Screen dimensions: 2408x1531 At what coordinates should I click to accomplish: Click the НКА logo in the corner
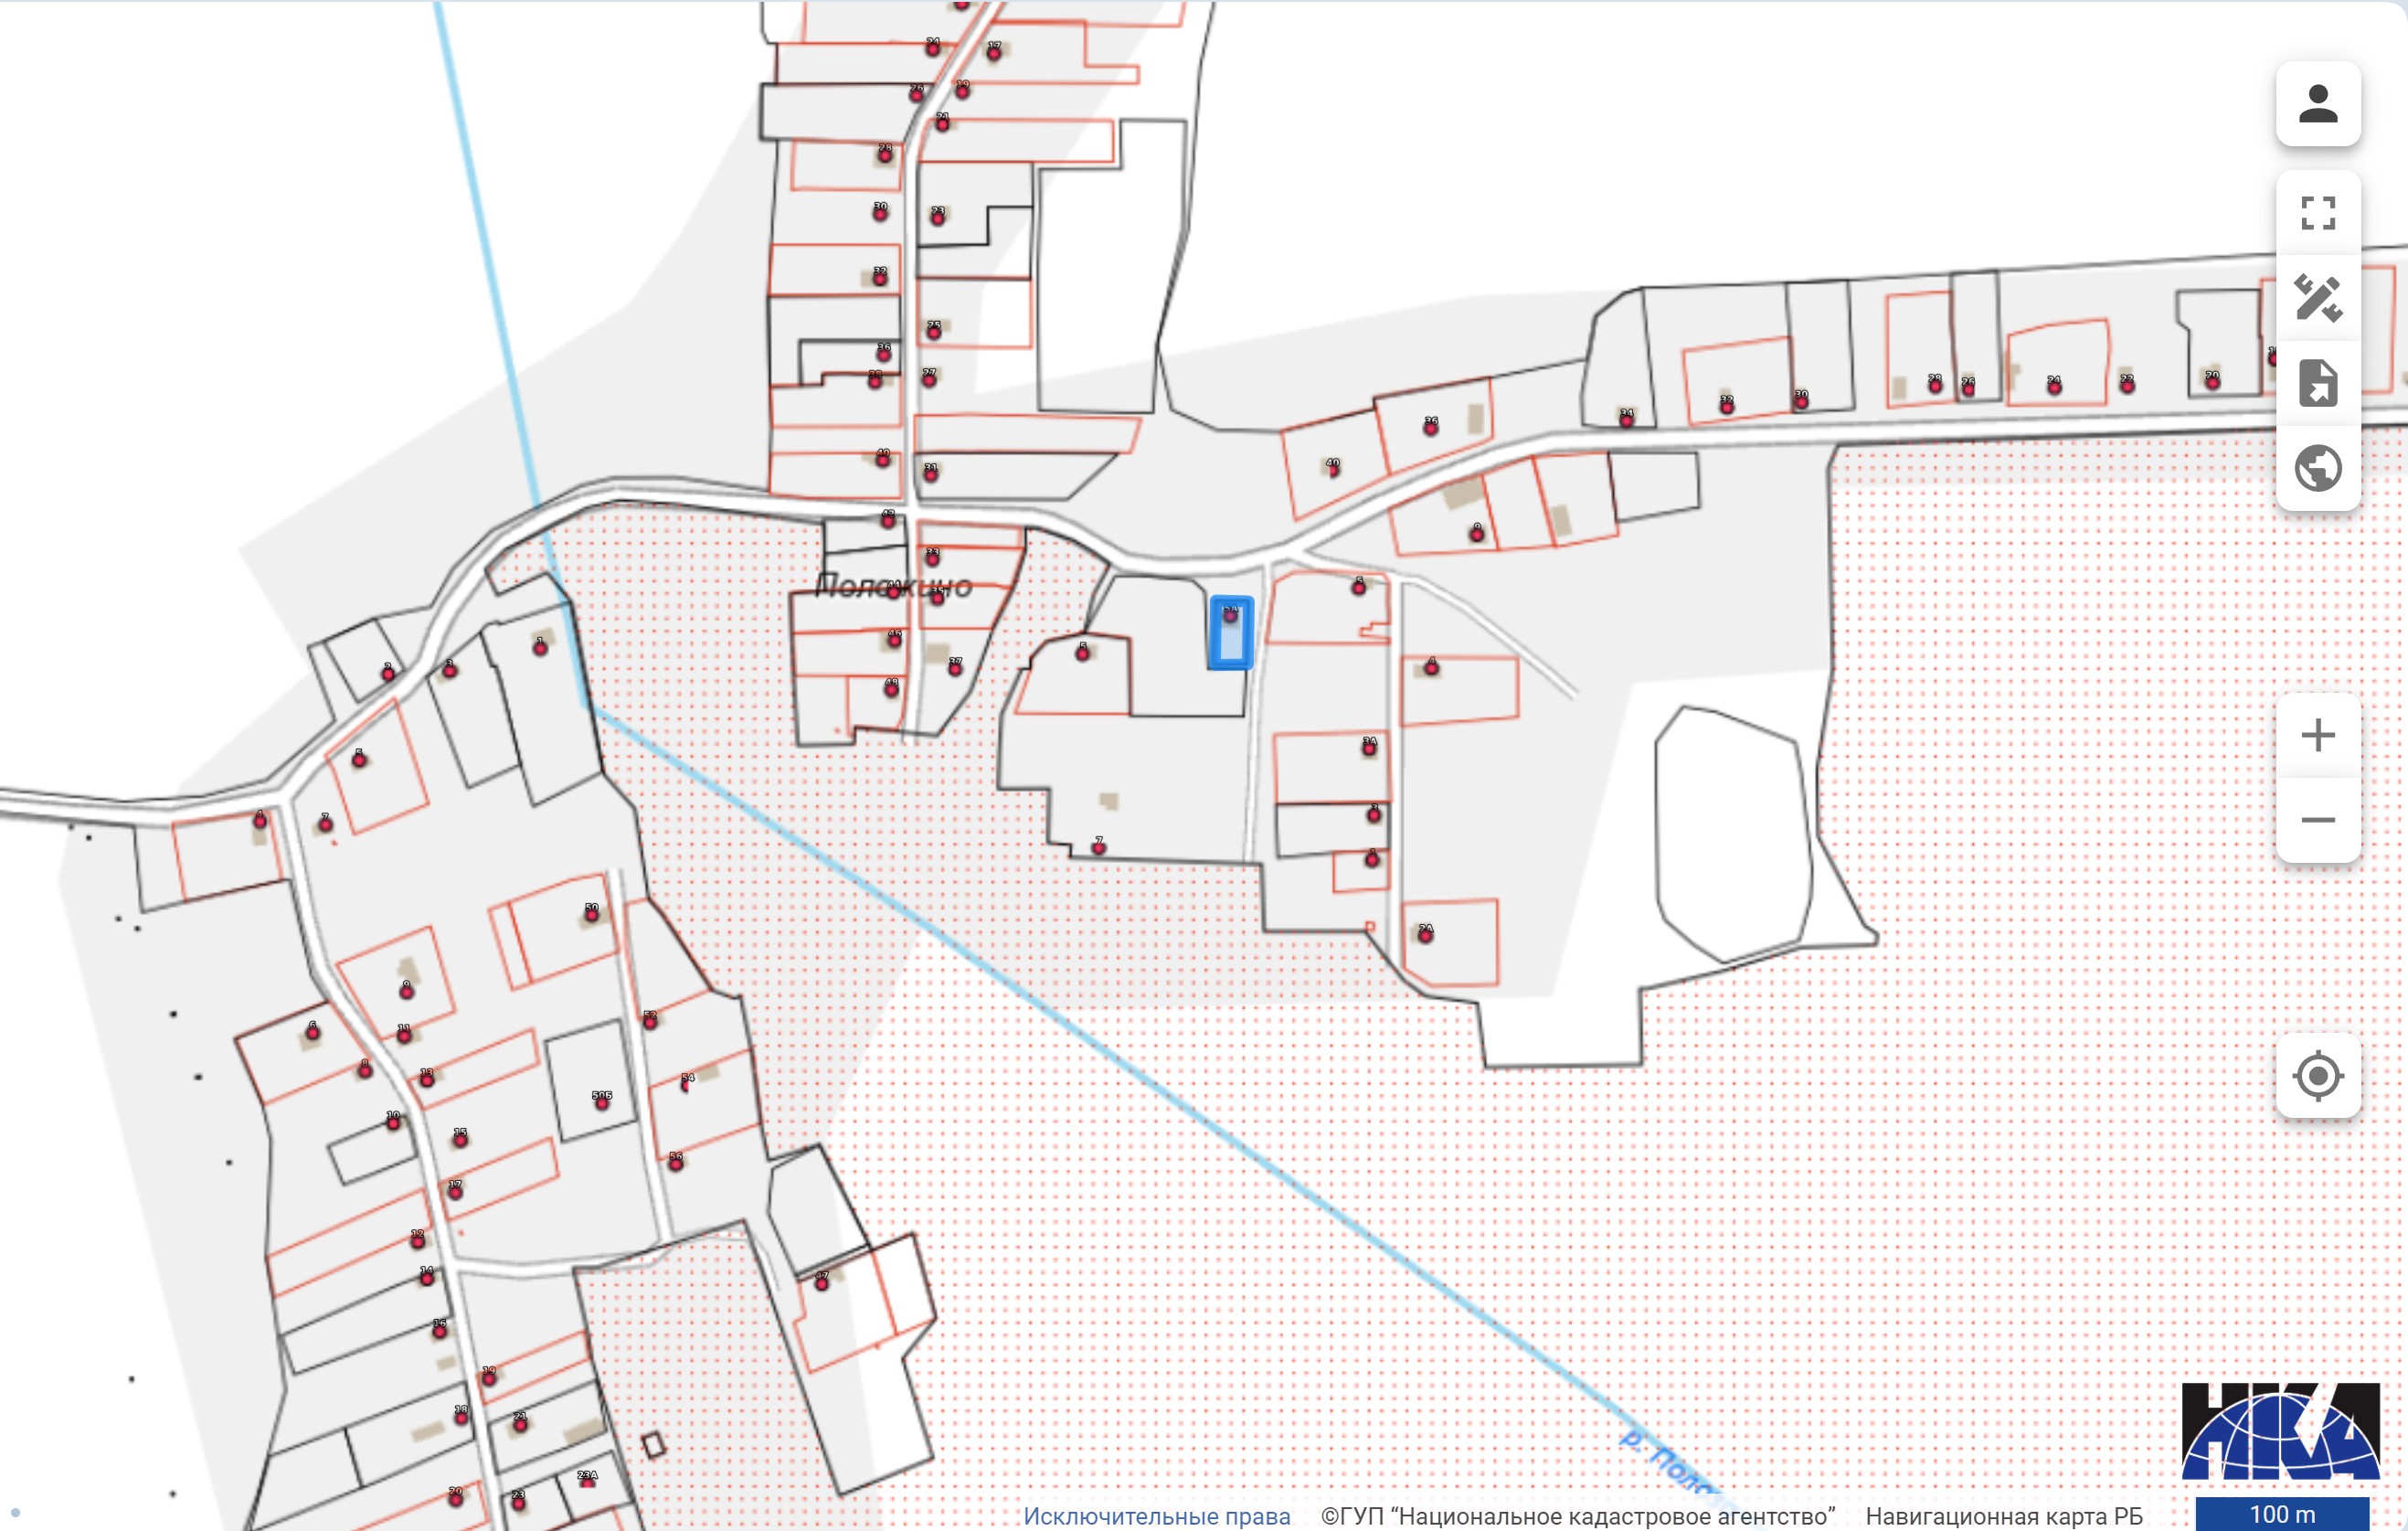2279,1431
